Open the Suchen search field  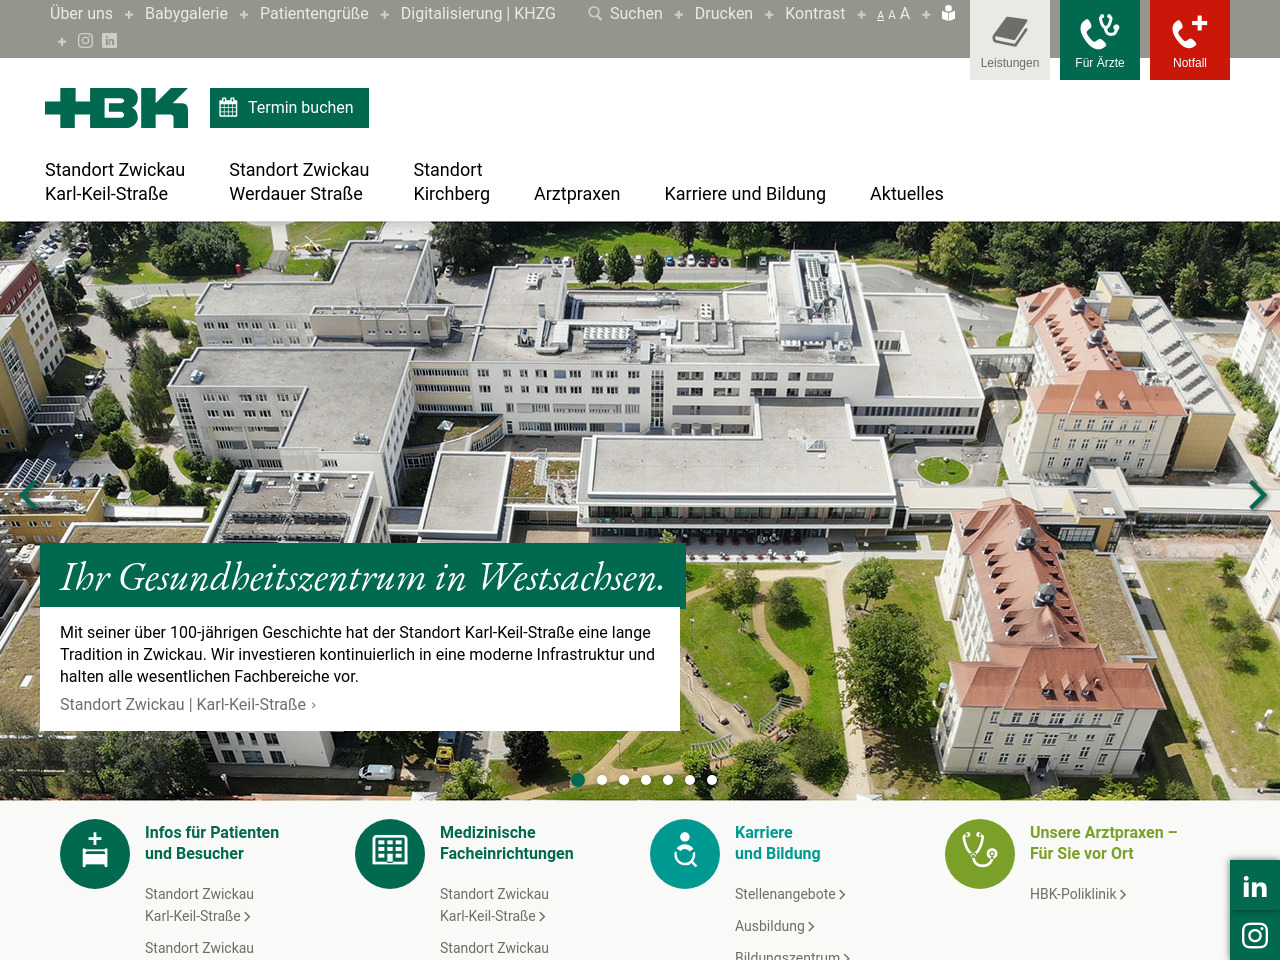[626, 14]
